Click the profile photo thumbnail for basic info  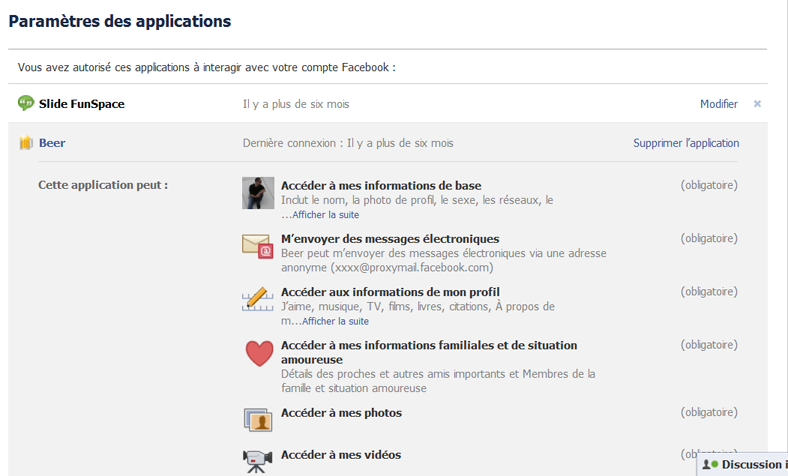(x=258, y=193)
